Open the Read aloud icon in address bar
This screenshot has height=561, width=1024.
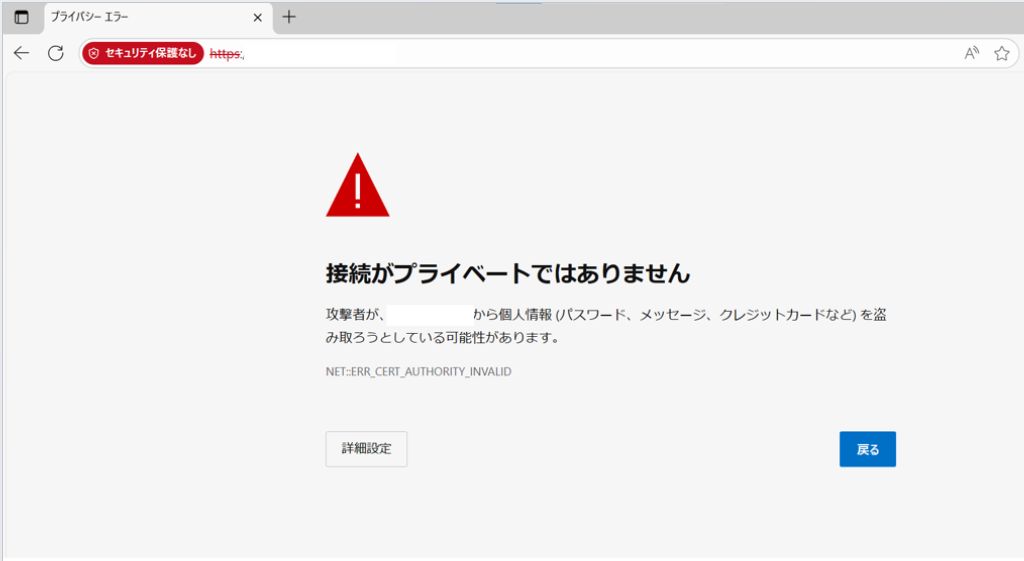(x=972, y=53)
